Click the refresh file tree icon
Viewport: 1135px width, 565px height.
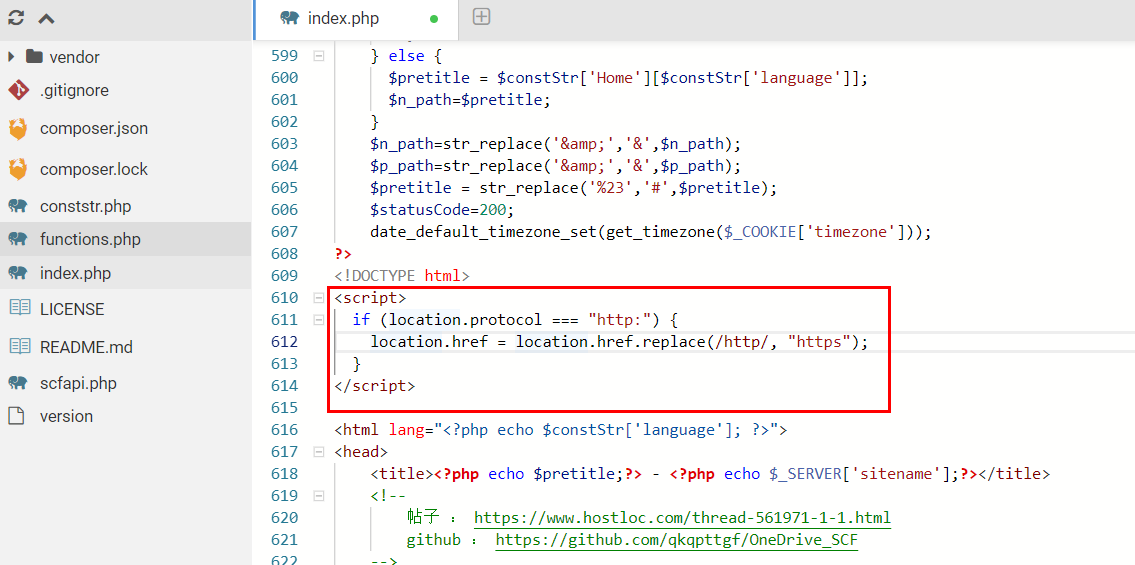16,18
